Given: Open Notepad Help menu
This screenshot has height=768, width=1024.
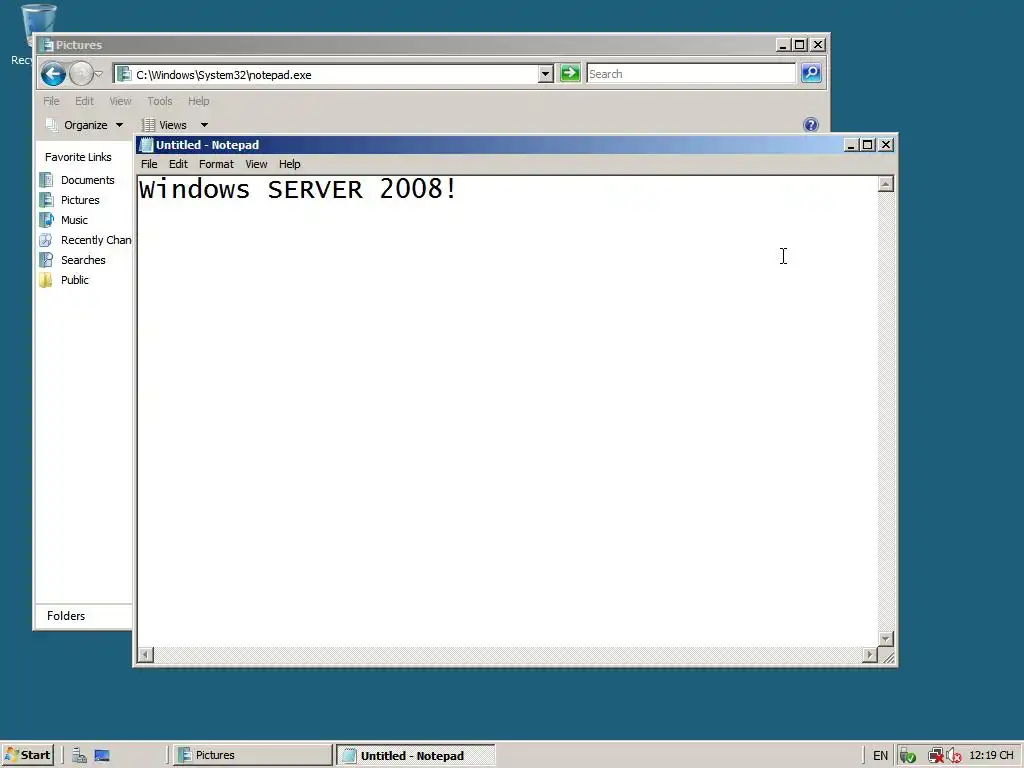Looking at the screenshot, I should click(289, 164).
